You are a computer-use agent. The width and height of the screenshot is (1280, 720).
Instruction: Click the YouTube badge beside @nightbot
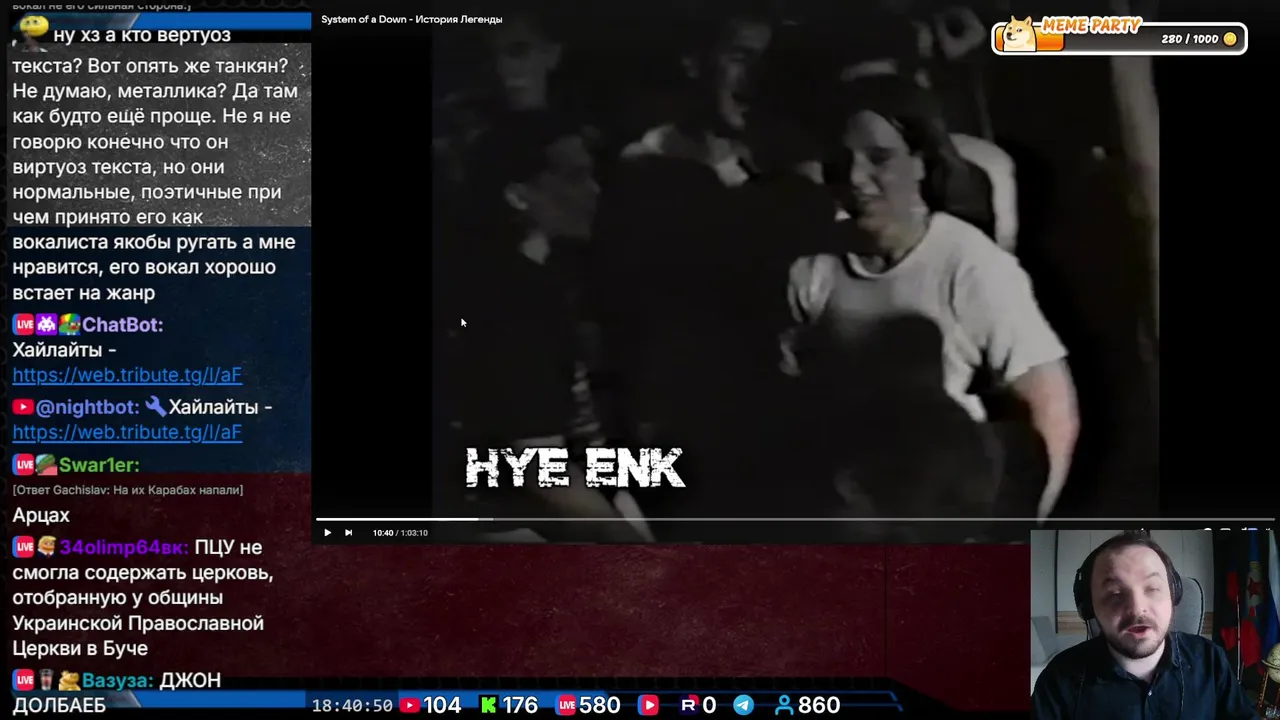point(22,408)
